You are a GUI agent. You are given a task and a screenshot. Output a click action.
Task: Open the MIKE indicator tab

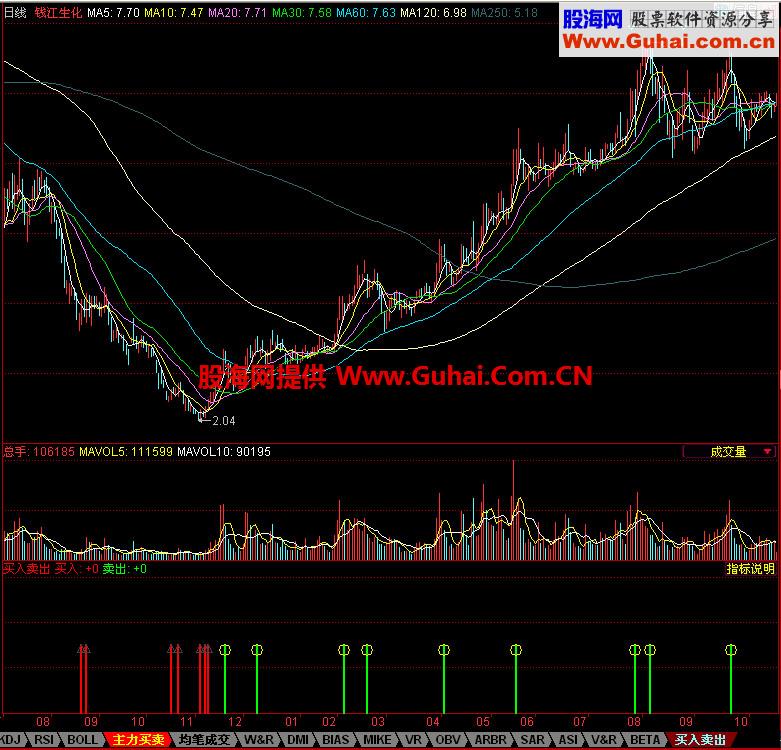click(x=377, y=740)
